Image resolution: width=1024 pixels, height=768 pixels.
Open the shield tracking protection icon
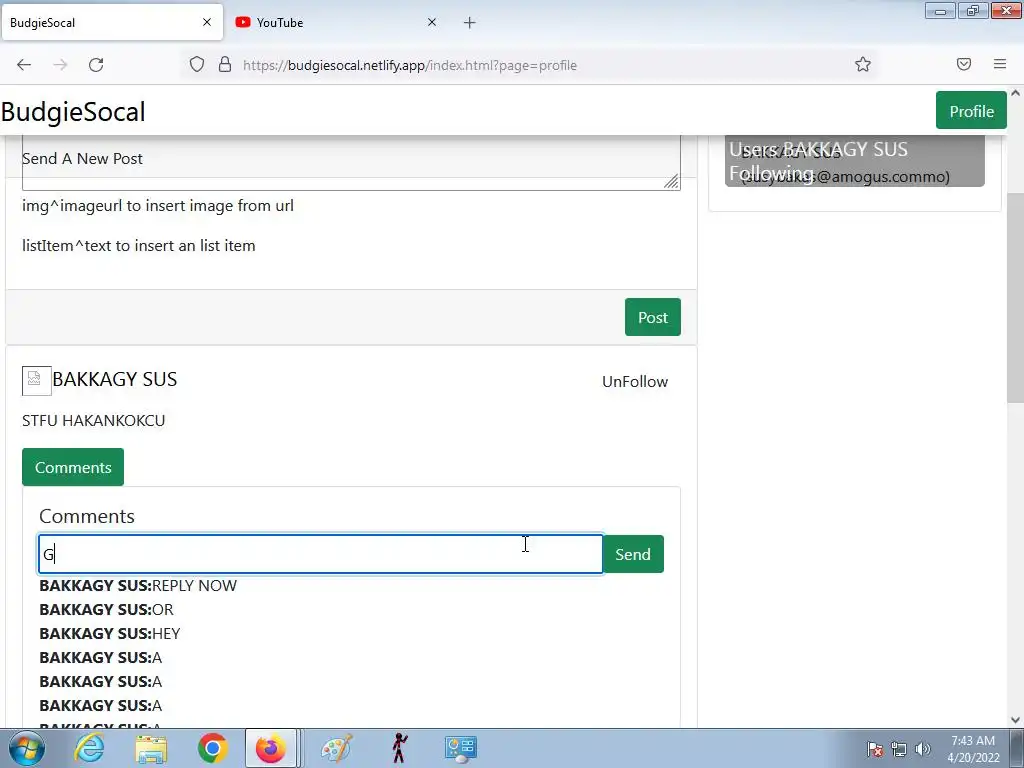[197, 64]
